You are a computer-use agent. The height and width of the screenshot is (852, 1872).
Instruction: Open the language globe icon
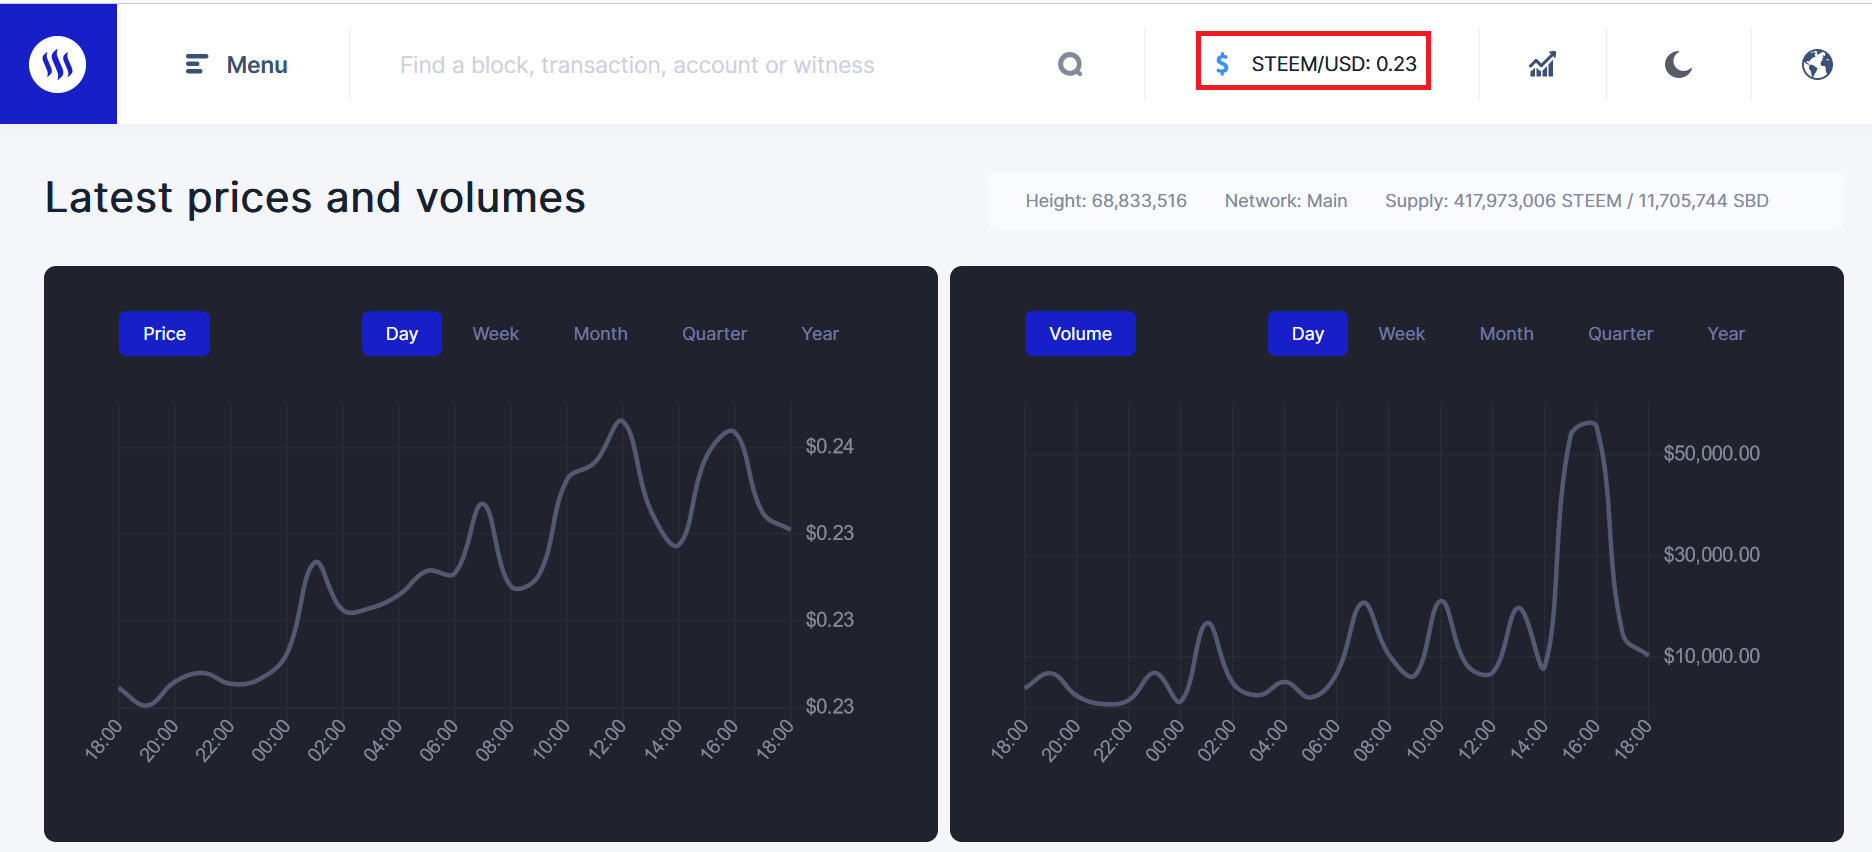(x=1817, y=65)
